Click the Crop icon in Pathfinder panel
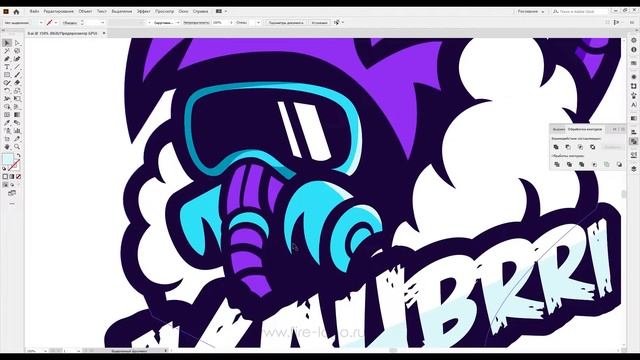 (594, 164)
